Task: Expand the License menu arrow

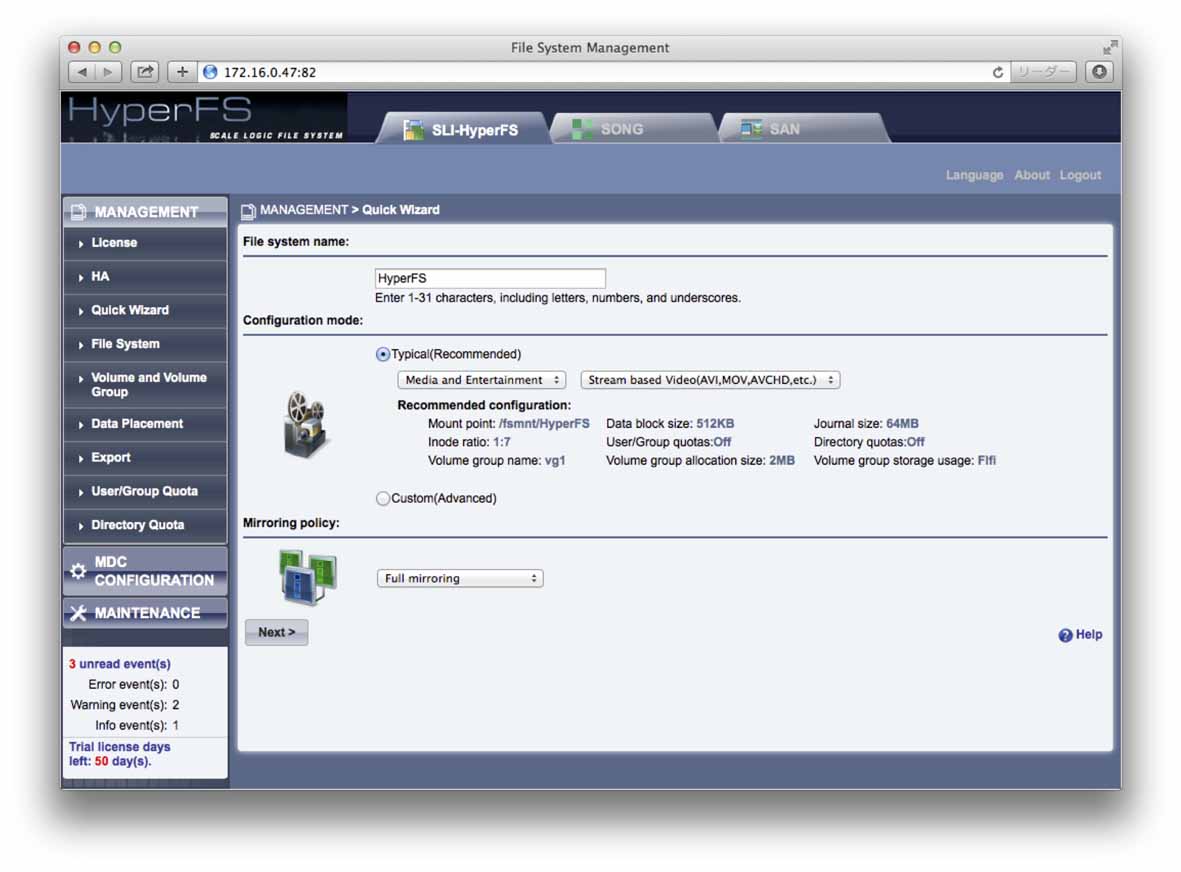Action: pos(81,243)
